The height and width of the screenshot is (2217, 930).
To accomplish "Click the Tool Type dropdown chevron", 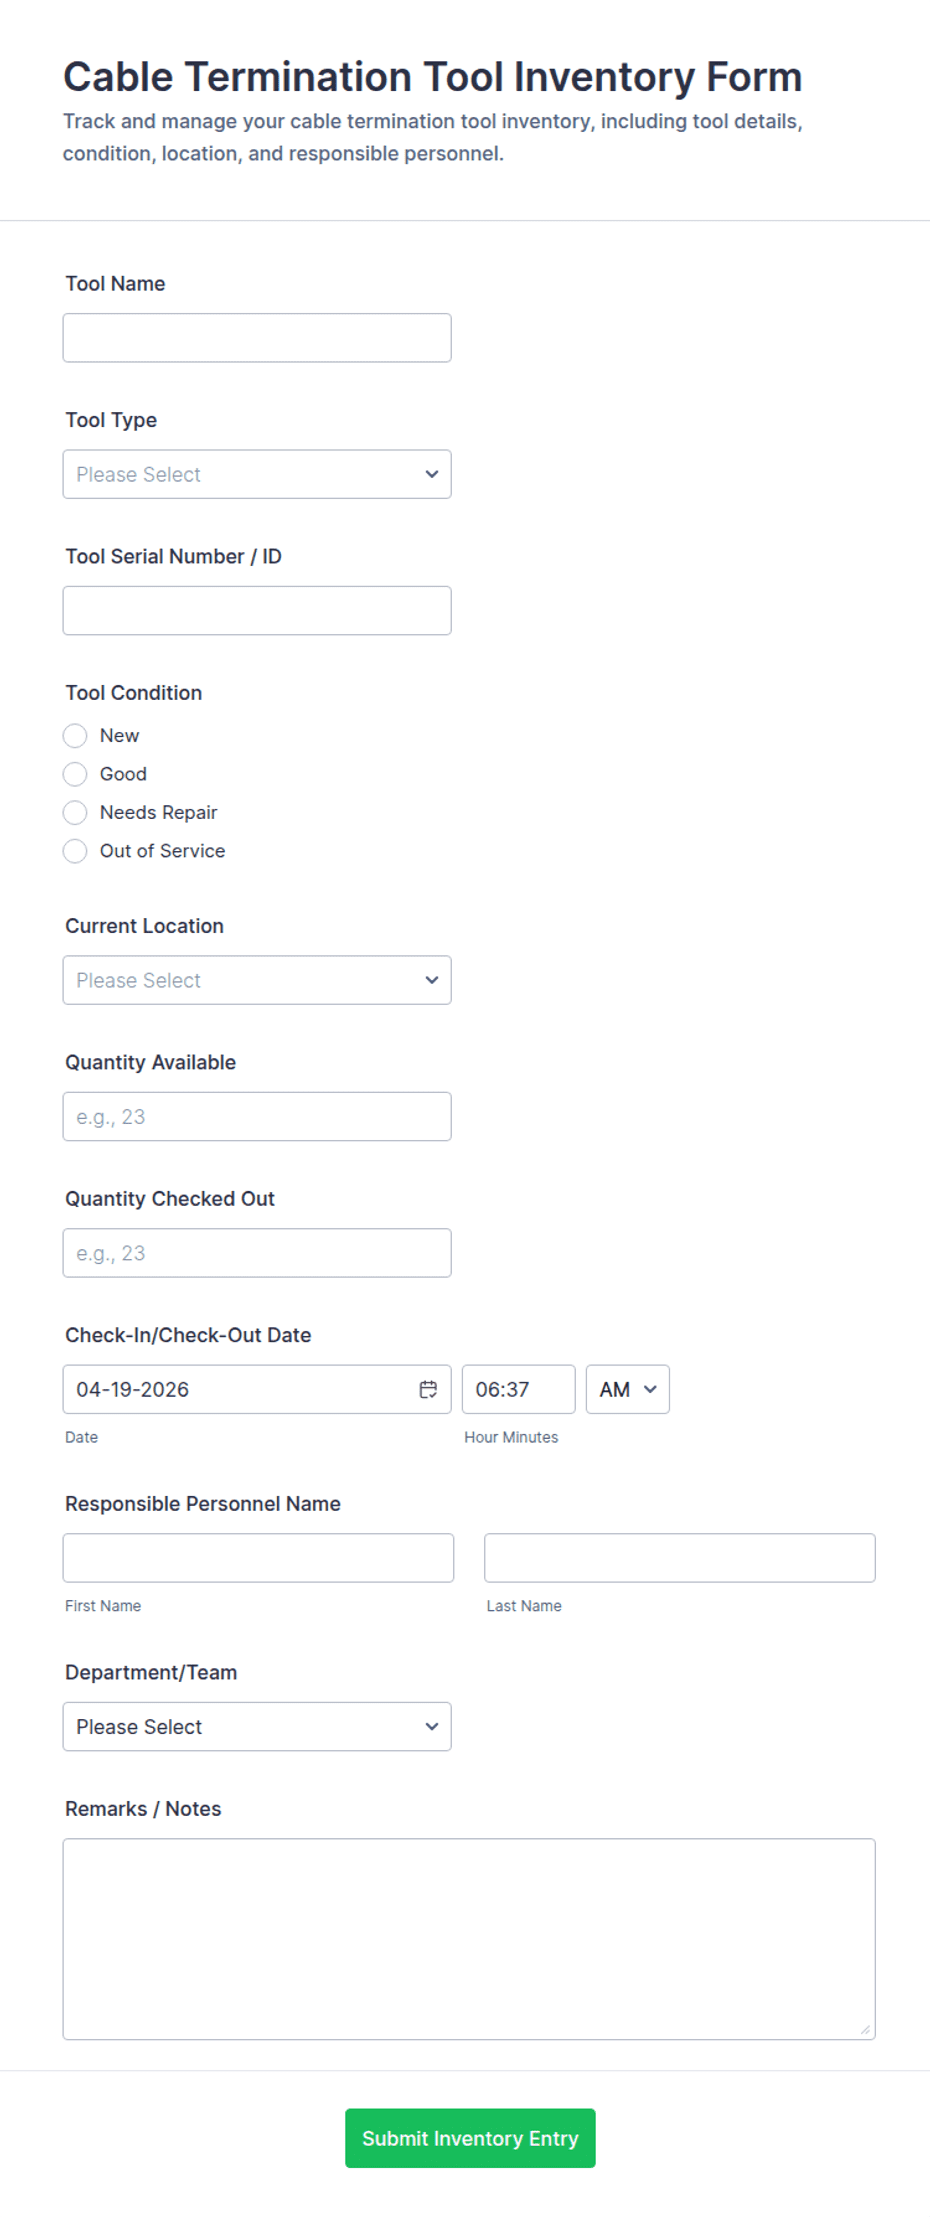I will pyautogui.click(x=431, y=474).
